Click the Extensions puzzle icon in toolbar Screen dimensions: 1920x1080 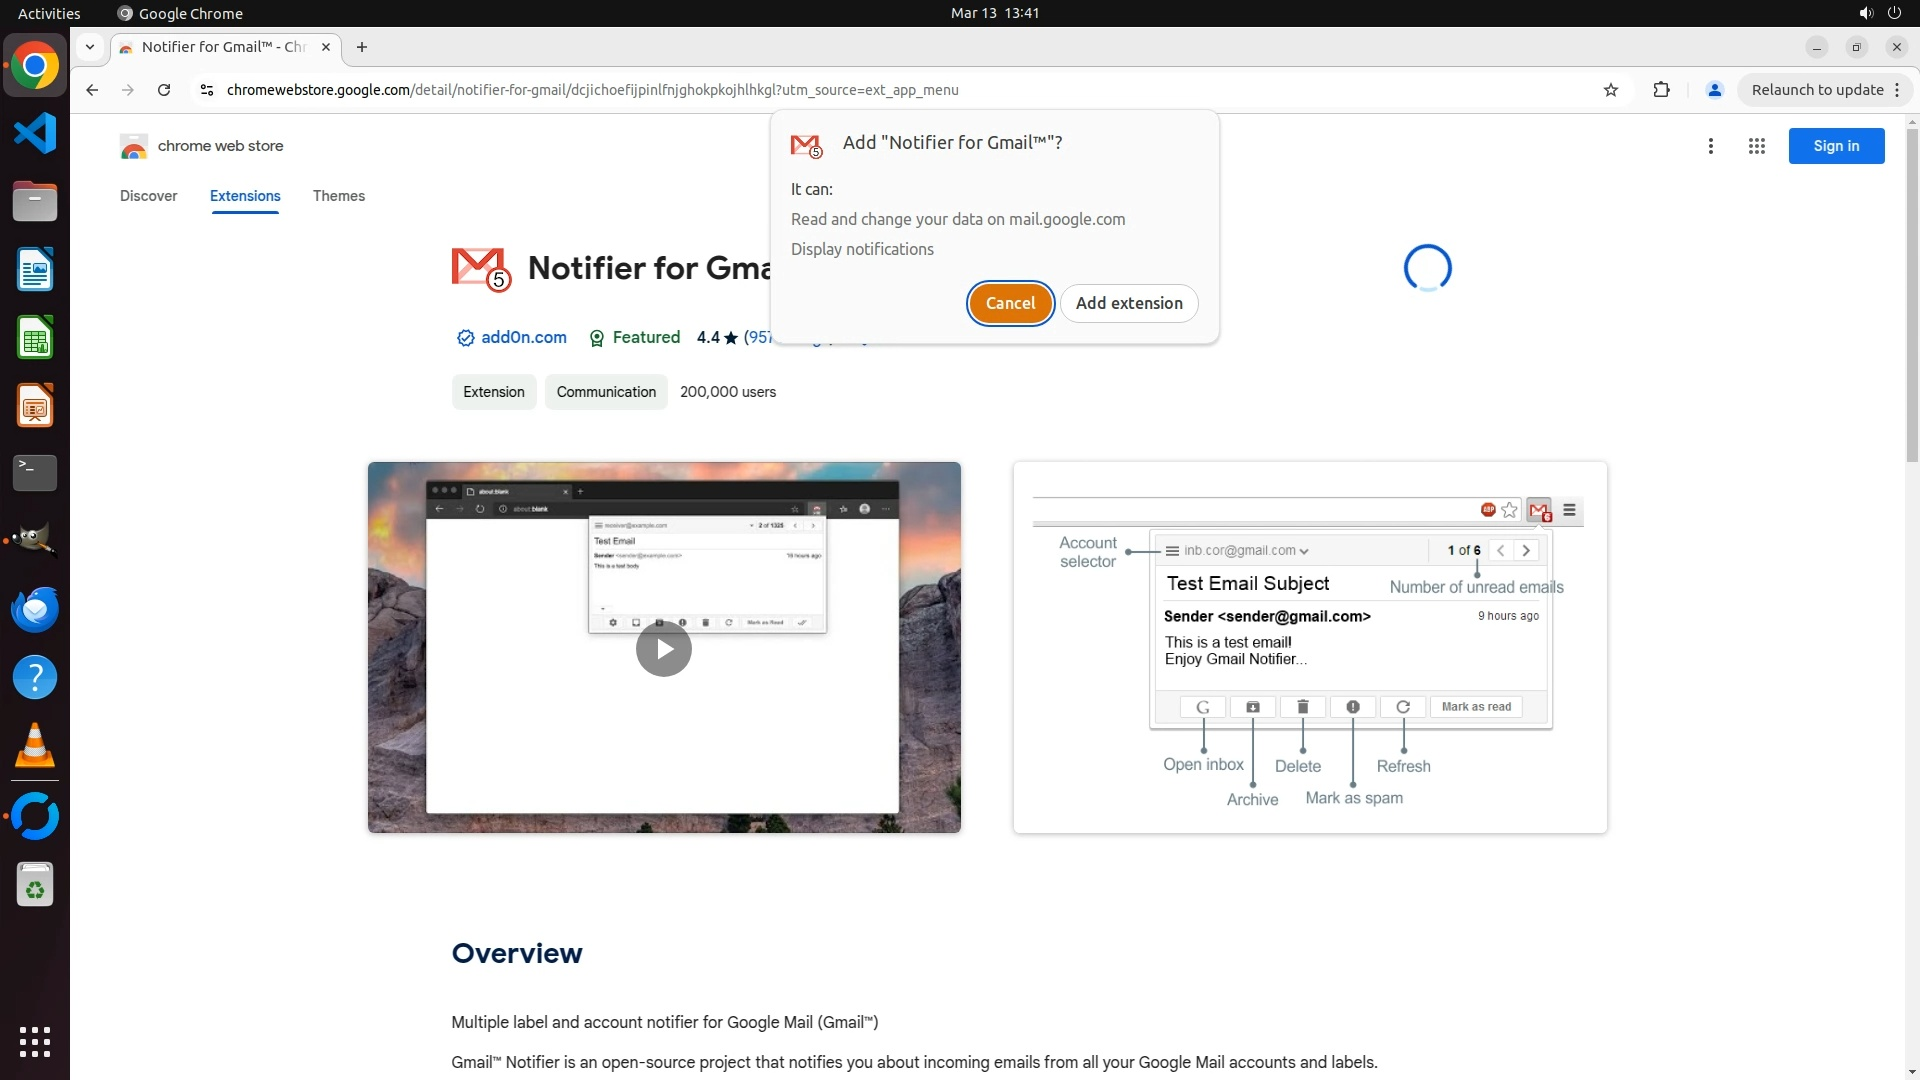coord(1661,90)
